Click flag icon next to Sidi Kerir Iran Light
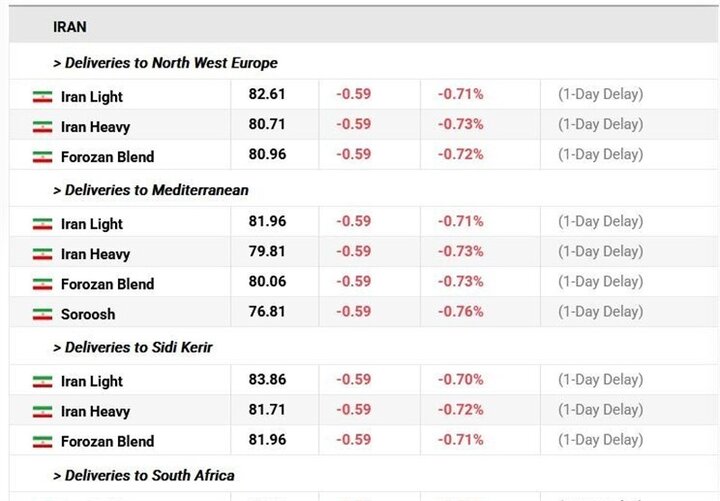 [42, 382]
